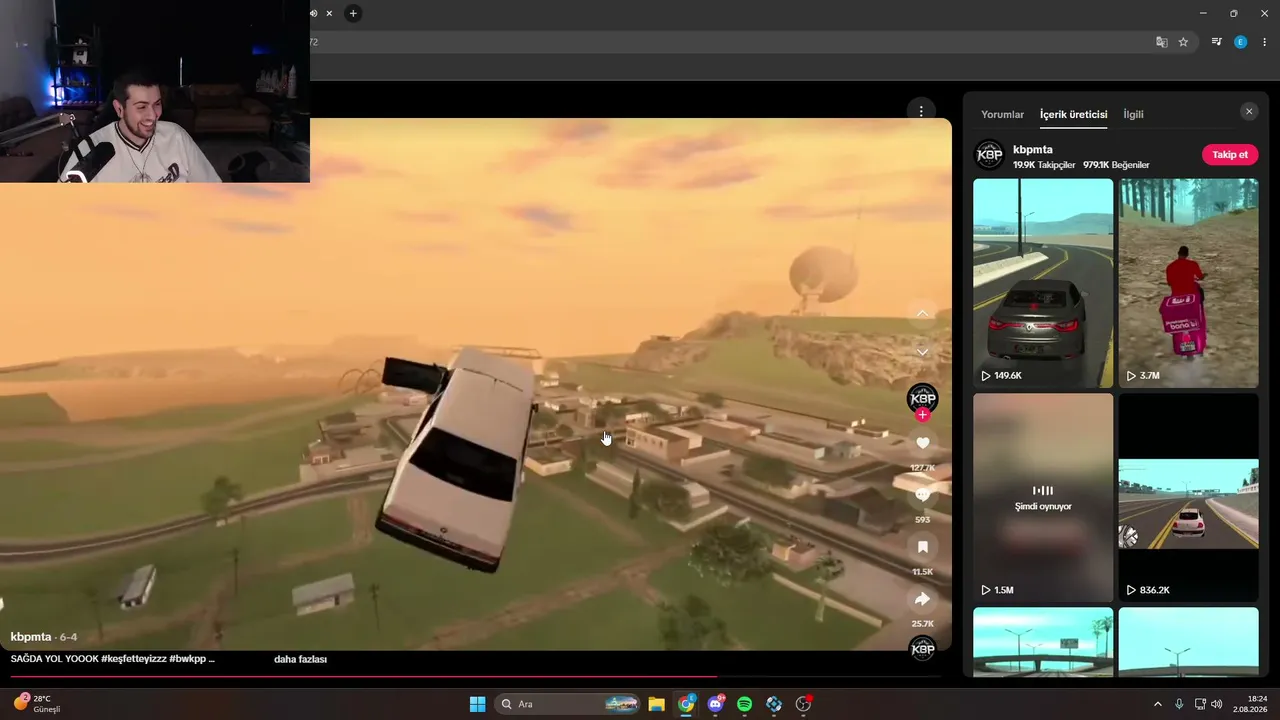Open Discord from the taskbar
Viewport: 1280px width, 720px height.
[x=715, y=704]
